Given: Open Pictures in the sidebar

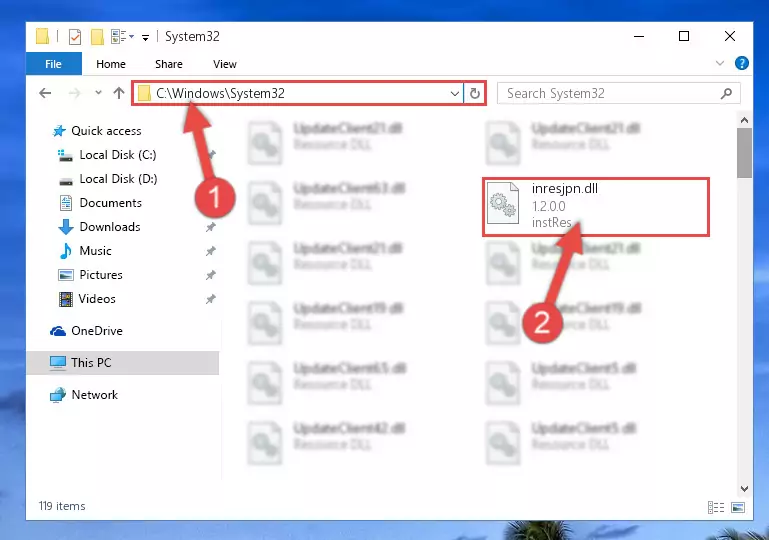Looking at the screenshot, I should (101, 275).
